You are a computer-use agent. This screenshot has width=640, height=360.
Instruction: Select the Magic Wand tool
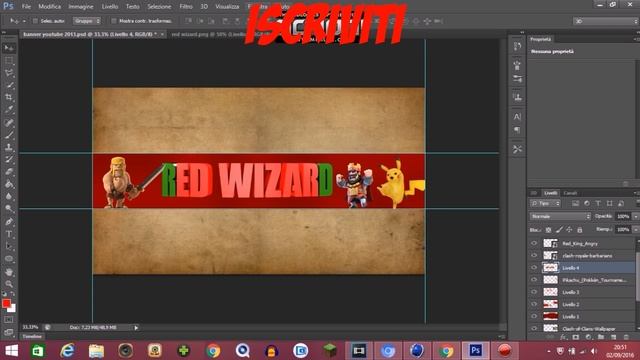9,85
